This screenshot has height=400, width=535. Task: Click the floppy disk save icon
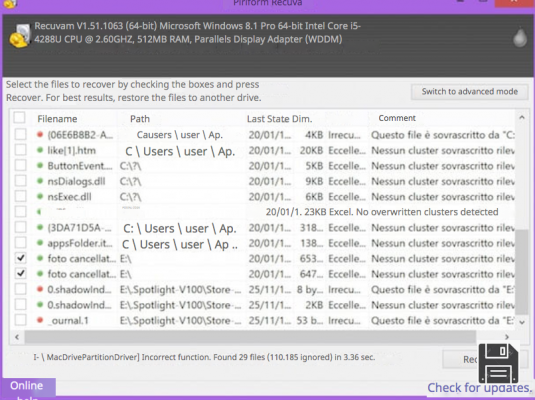[498, 363]
